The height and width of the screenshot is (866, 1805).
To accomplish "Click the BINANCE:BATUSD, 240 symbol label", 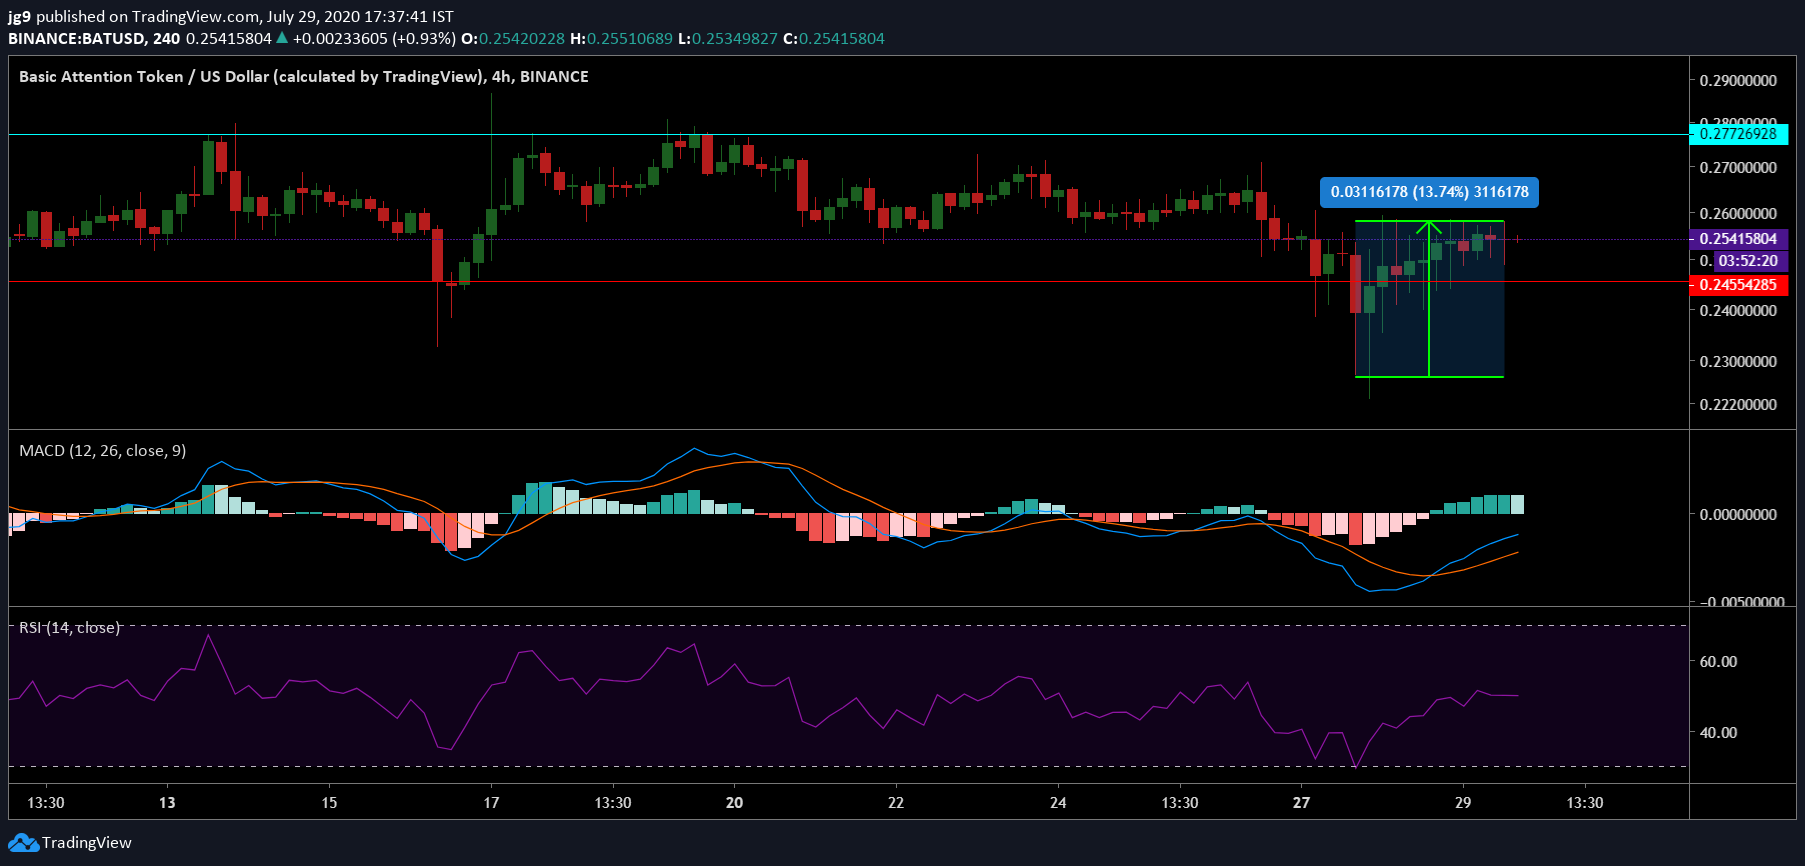I will pyautogui.click(x=94, y=39).
